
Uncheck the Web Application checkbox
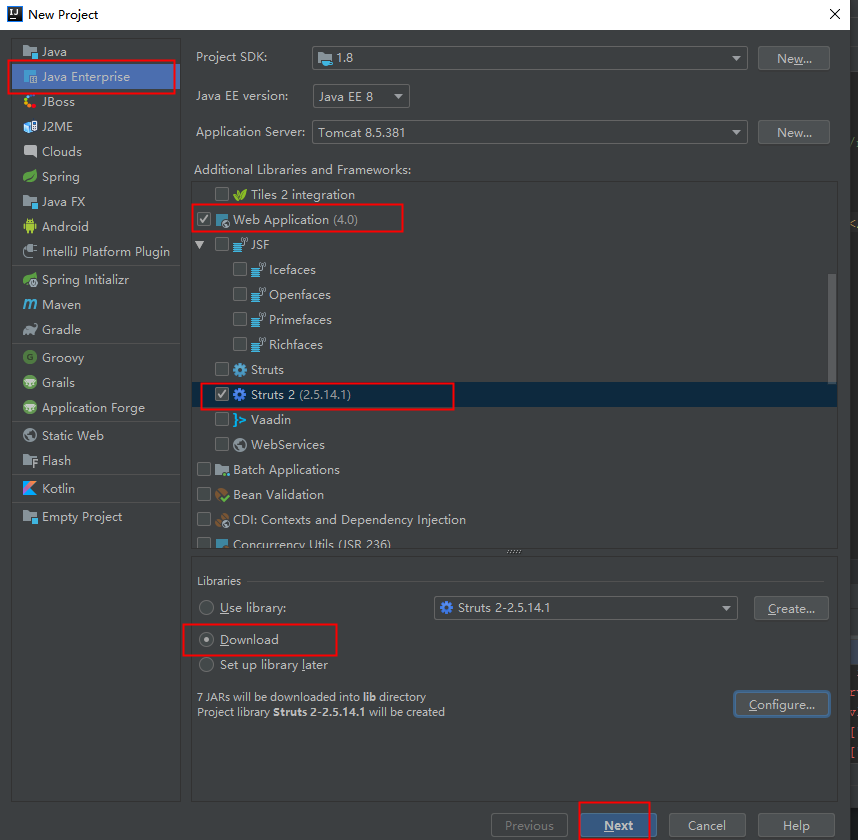[x=204, y=219]
